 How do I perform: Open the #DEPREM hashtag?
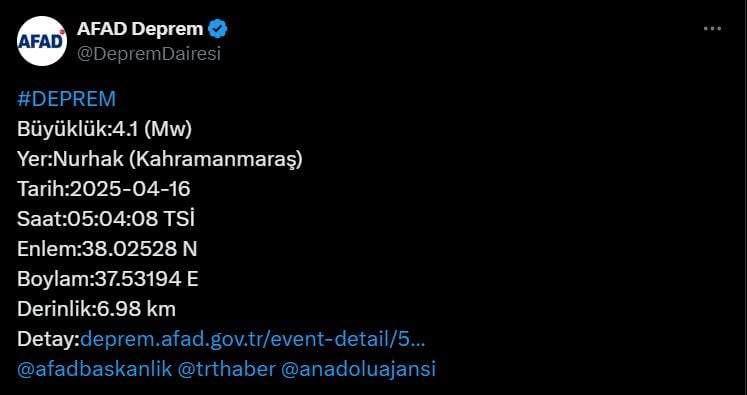point(66,99)
